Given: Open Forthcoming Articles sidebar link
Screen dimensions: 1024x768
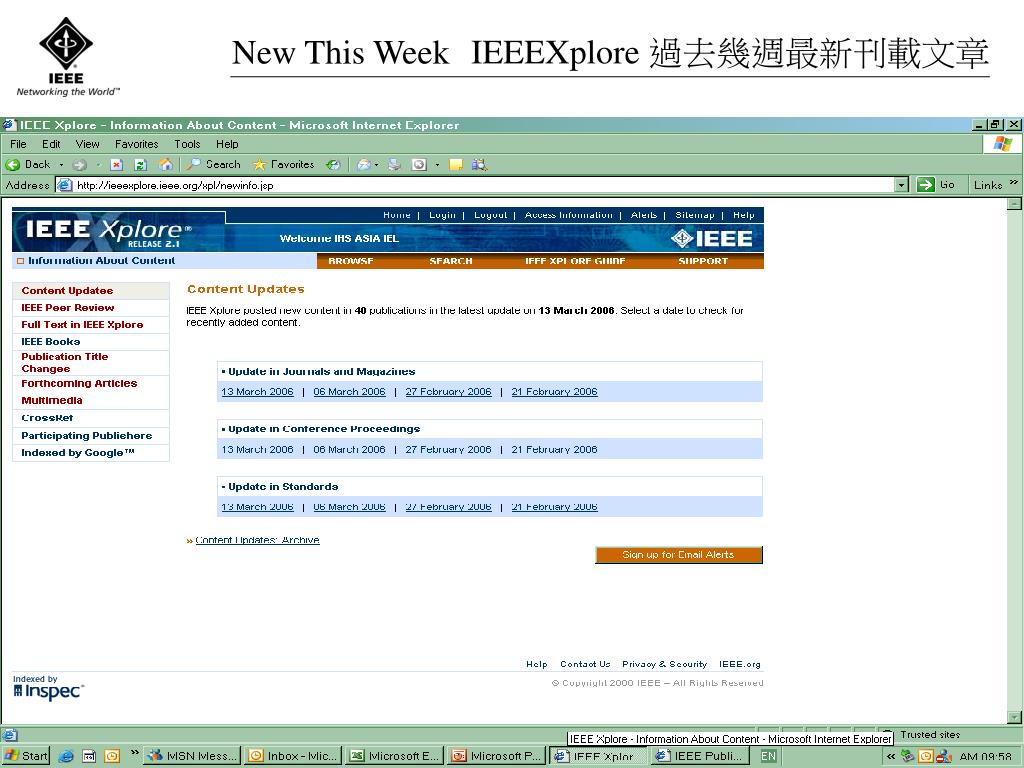Looking at the screenshot, I should click(x=79, y=383).
